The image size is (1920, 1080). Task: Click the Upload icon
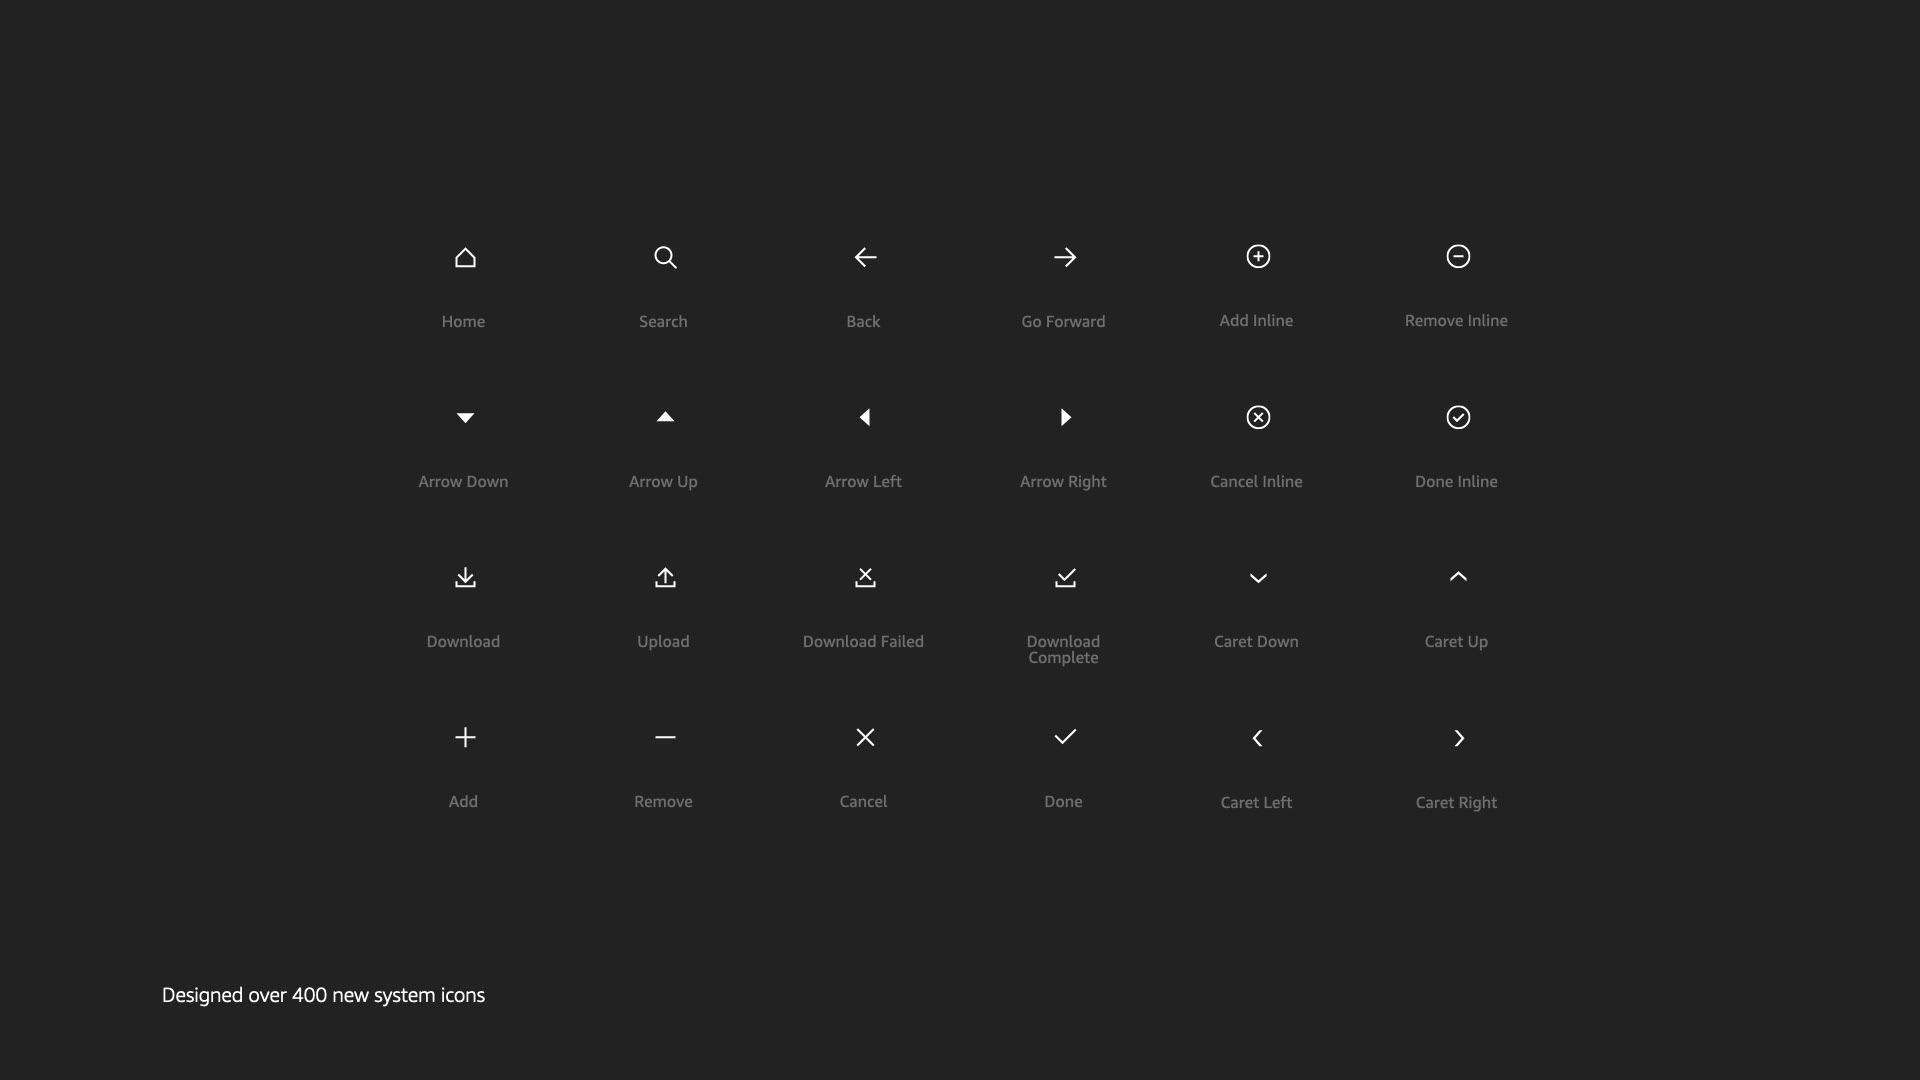coord(665,577)
